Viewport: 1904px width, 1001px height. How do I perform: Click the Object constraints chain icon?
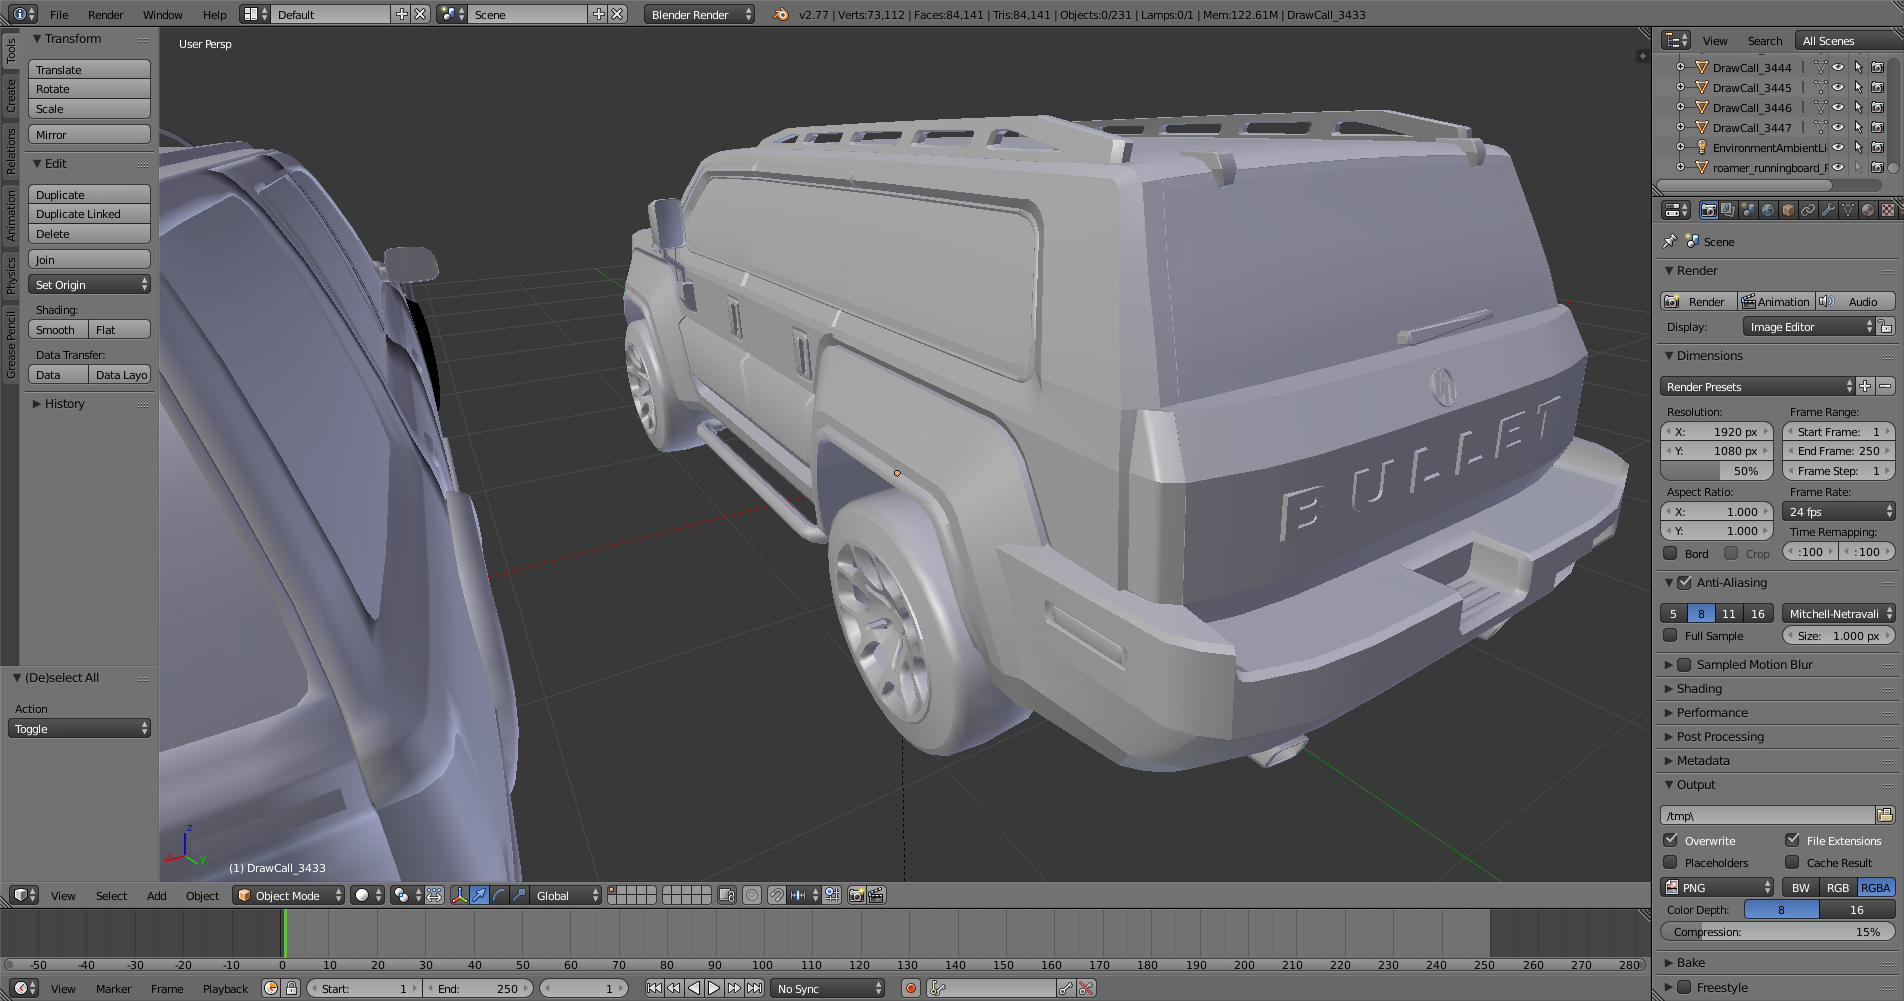tap(1808, 210)
